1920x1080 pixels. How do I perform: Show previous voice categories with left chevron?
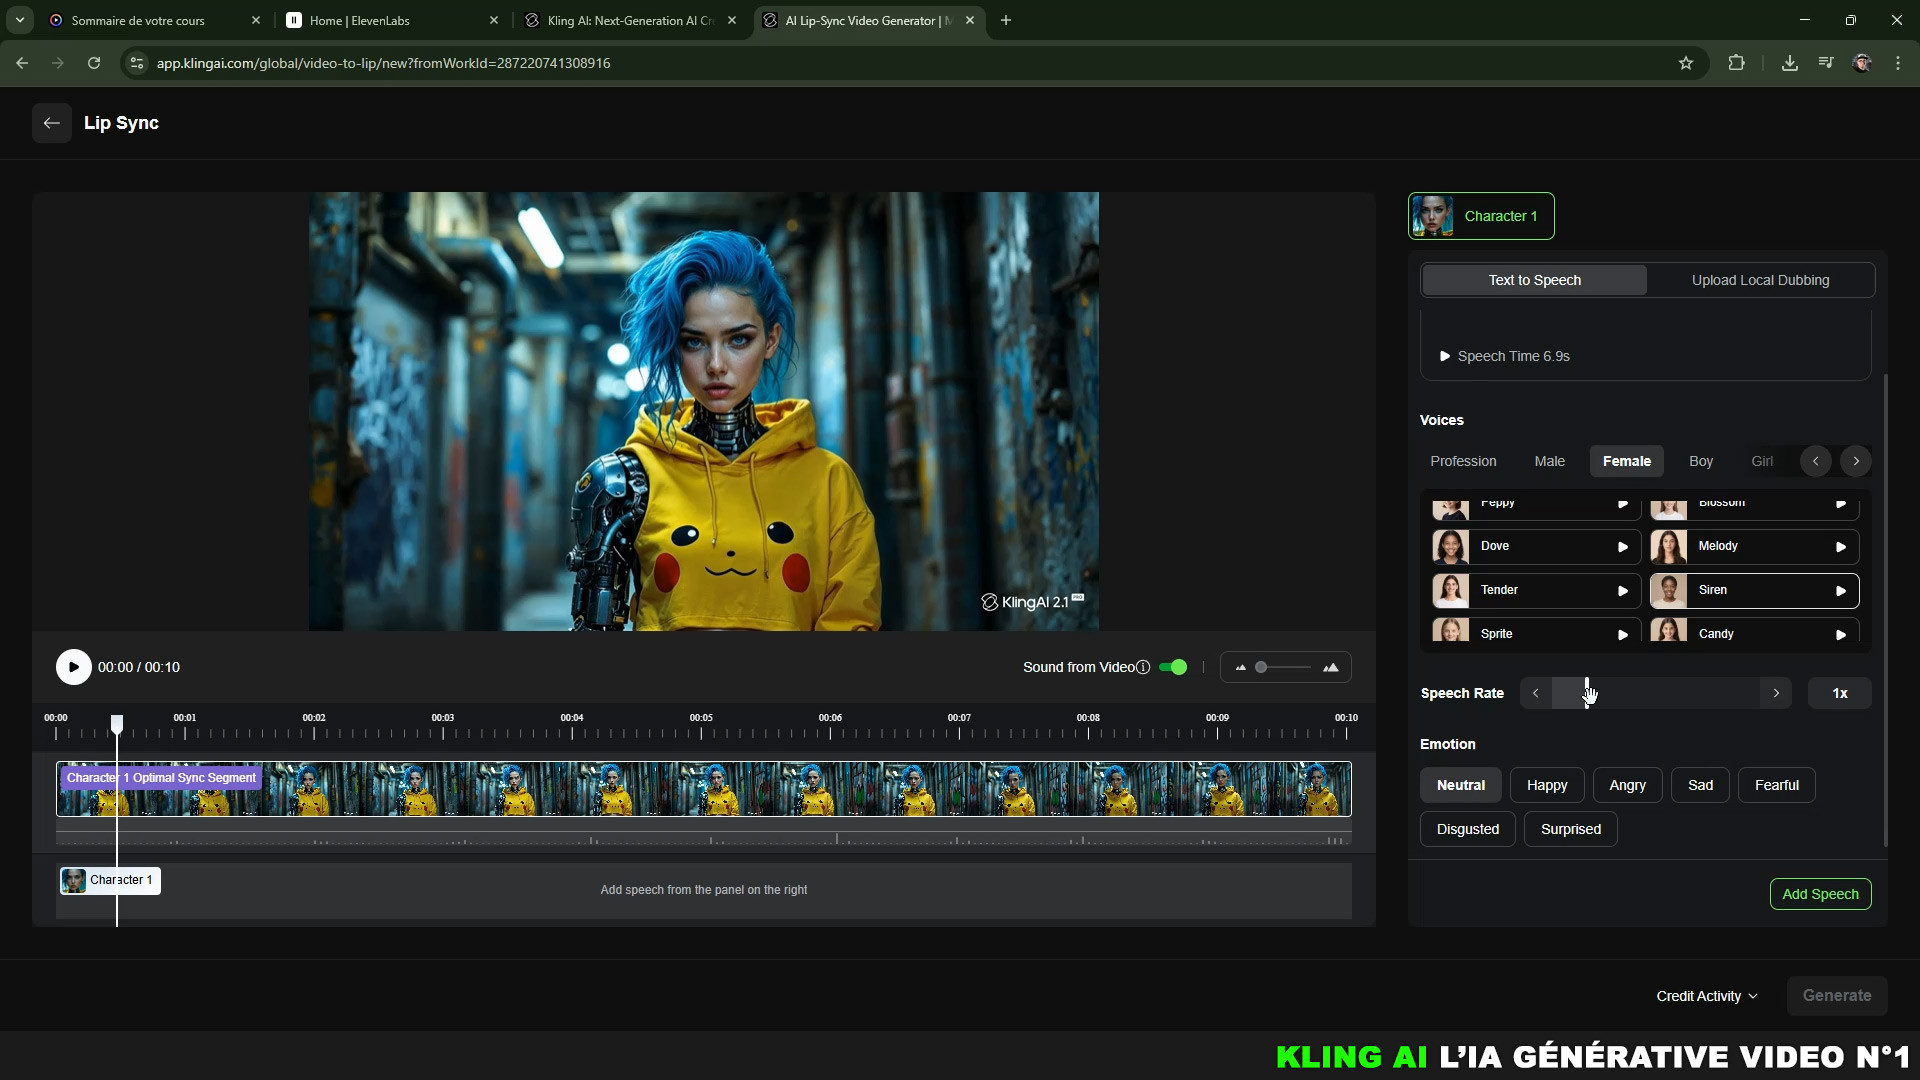(1815, 461)
